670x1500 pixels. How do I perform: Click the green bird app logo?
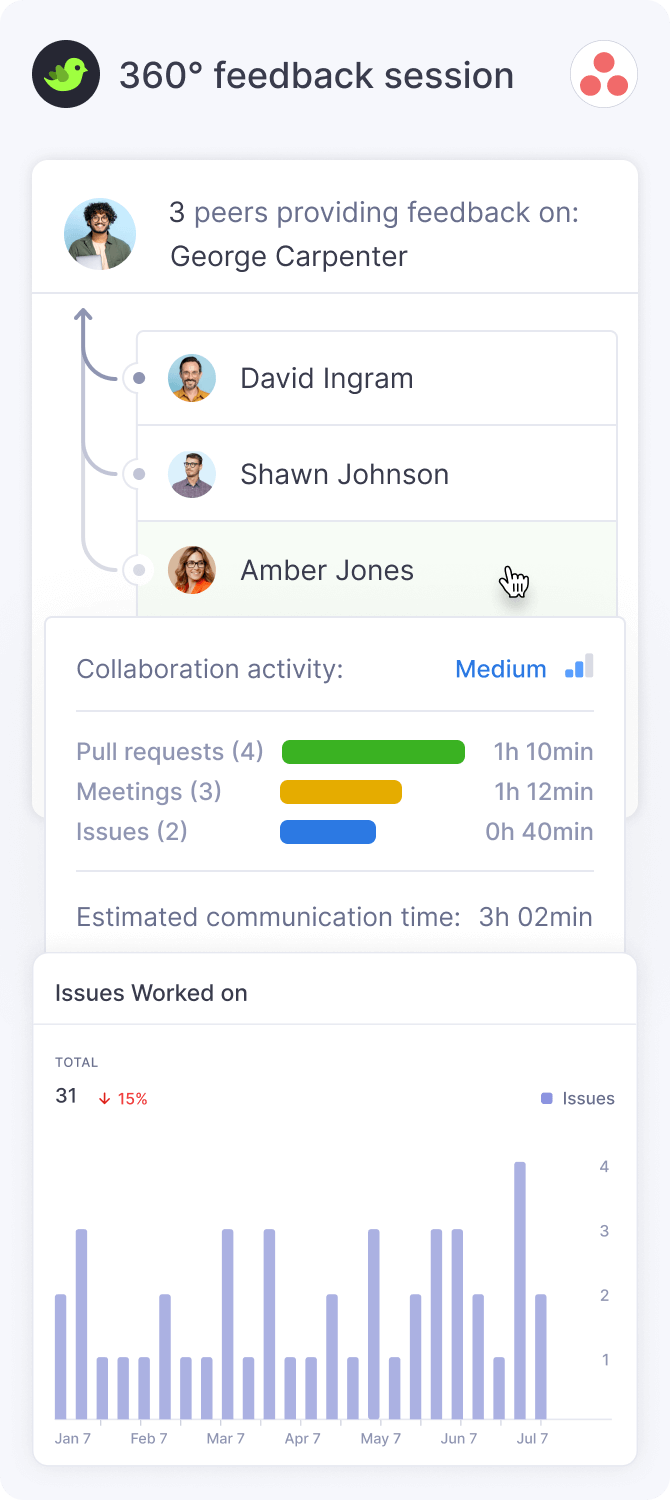pos(66,74)
